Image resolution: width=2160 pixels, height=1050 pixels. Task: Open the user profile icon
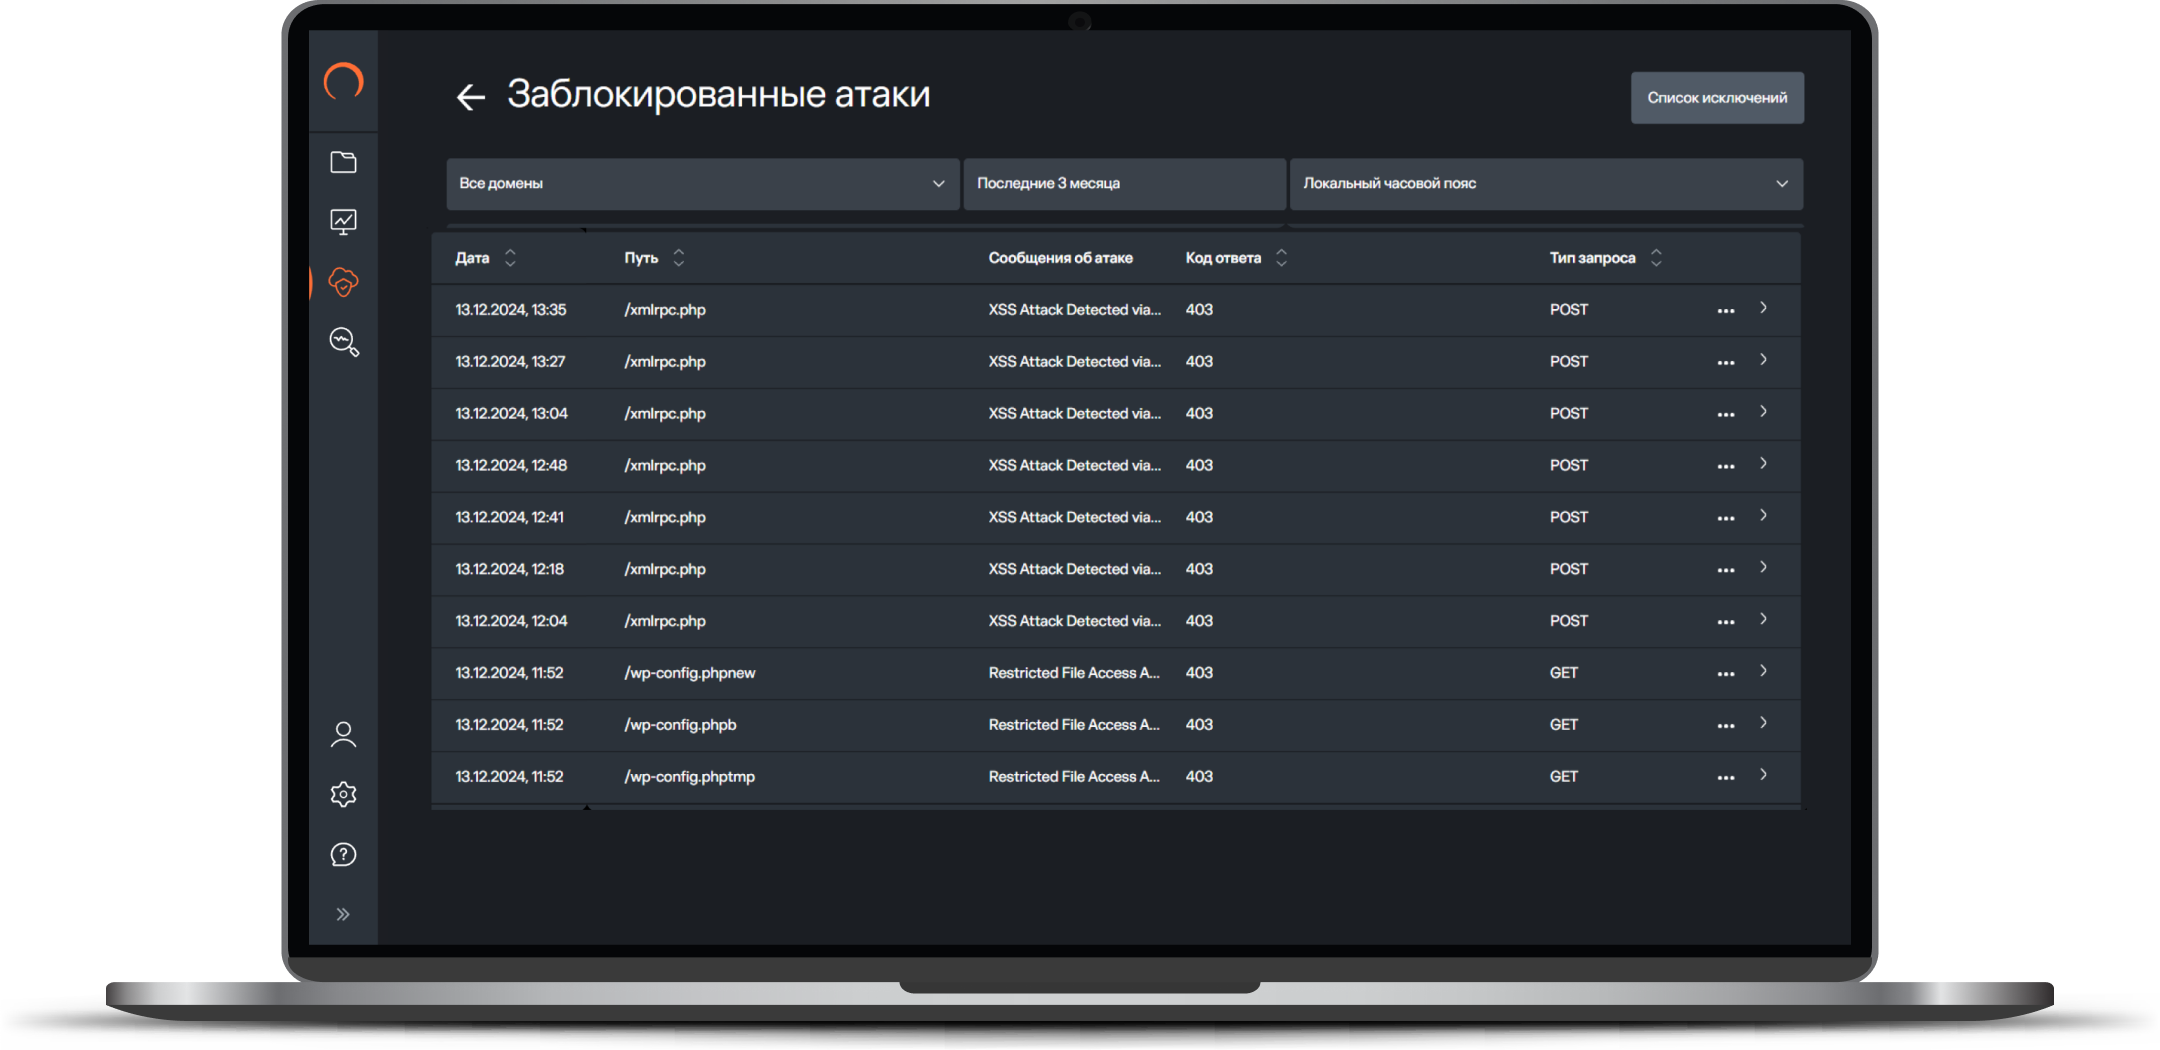(x=343, y=735)
